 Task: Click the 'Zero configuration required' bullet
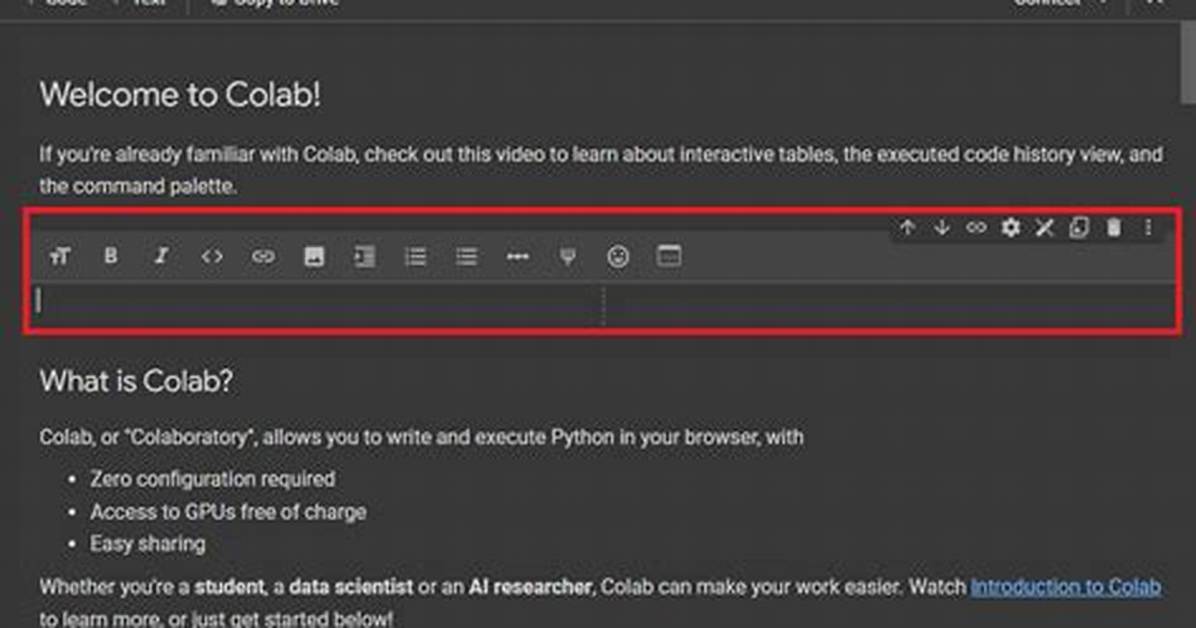213,479
